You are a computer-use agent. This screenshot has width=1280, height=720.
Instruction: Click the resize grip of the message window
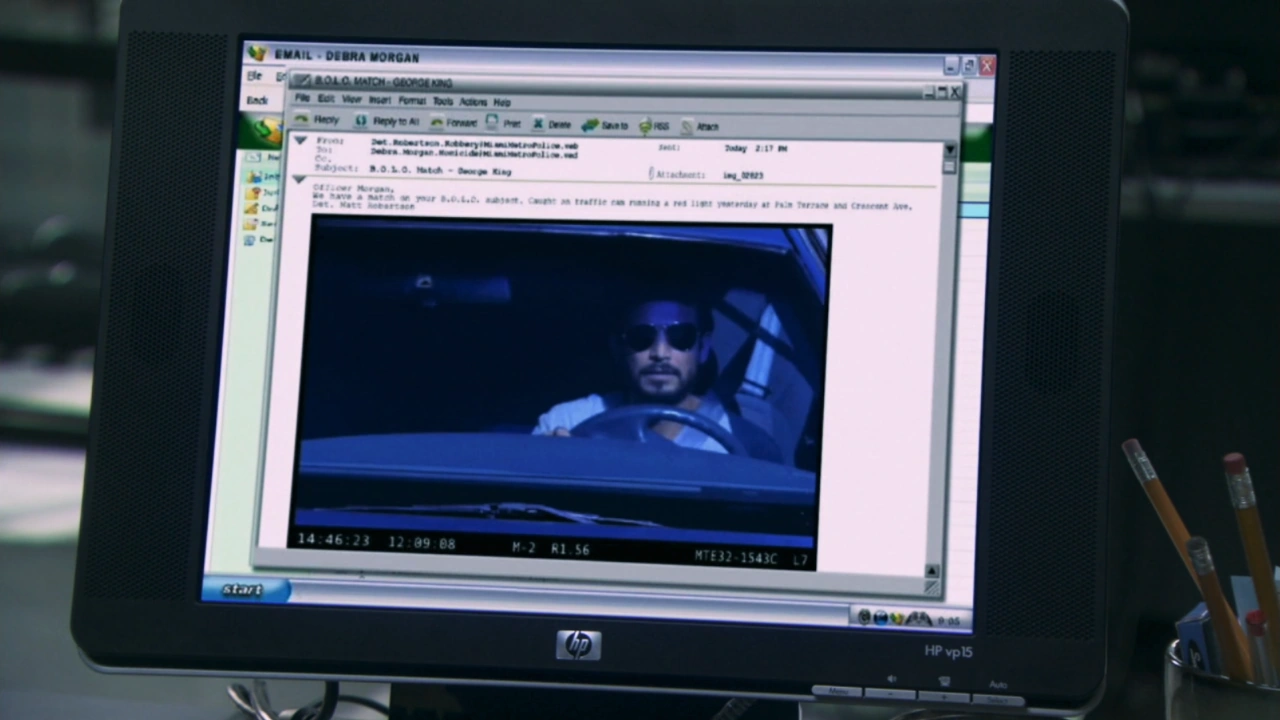(x=932, y=589)
